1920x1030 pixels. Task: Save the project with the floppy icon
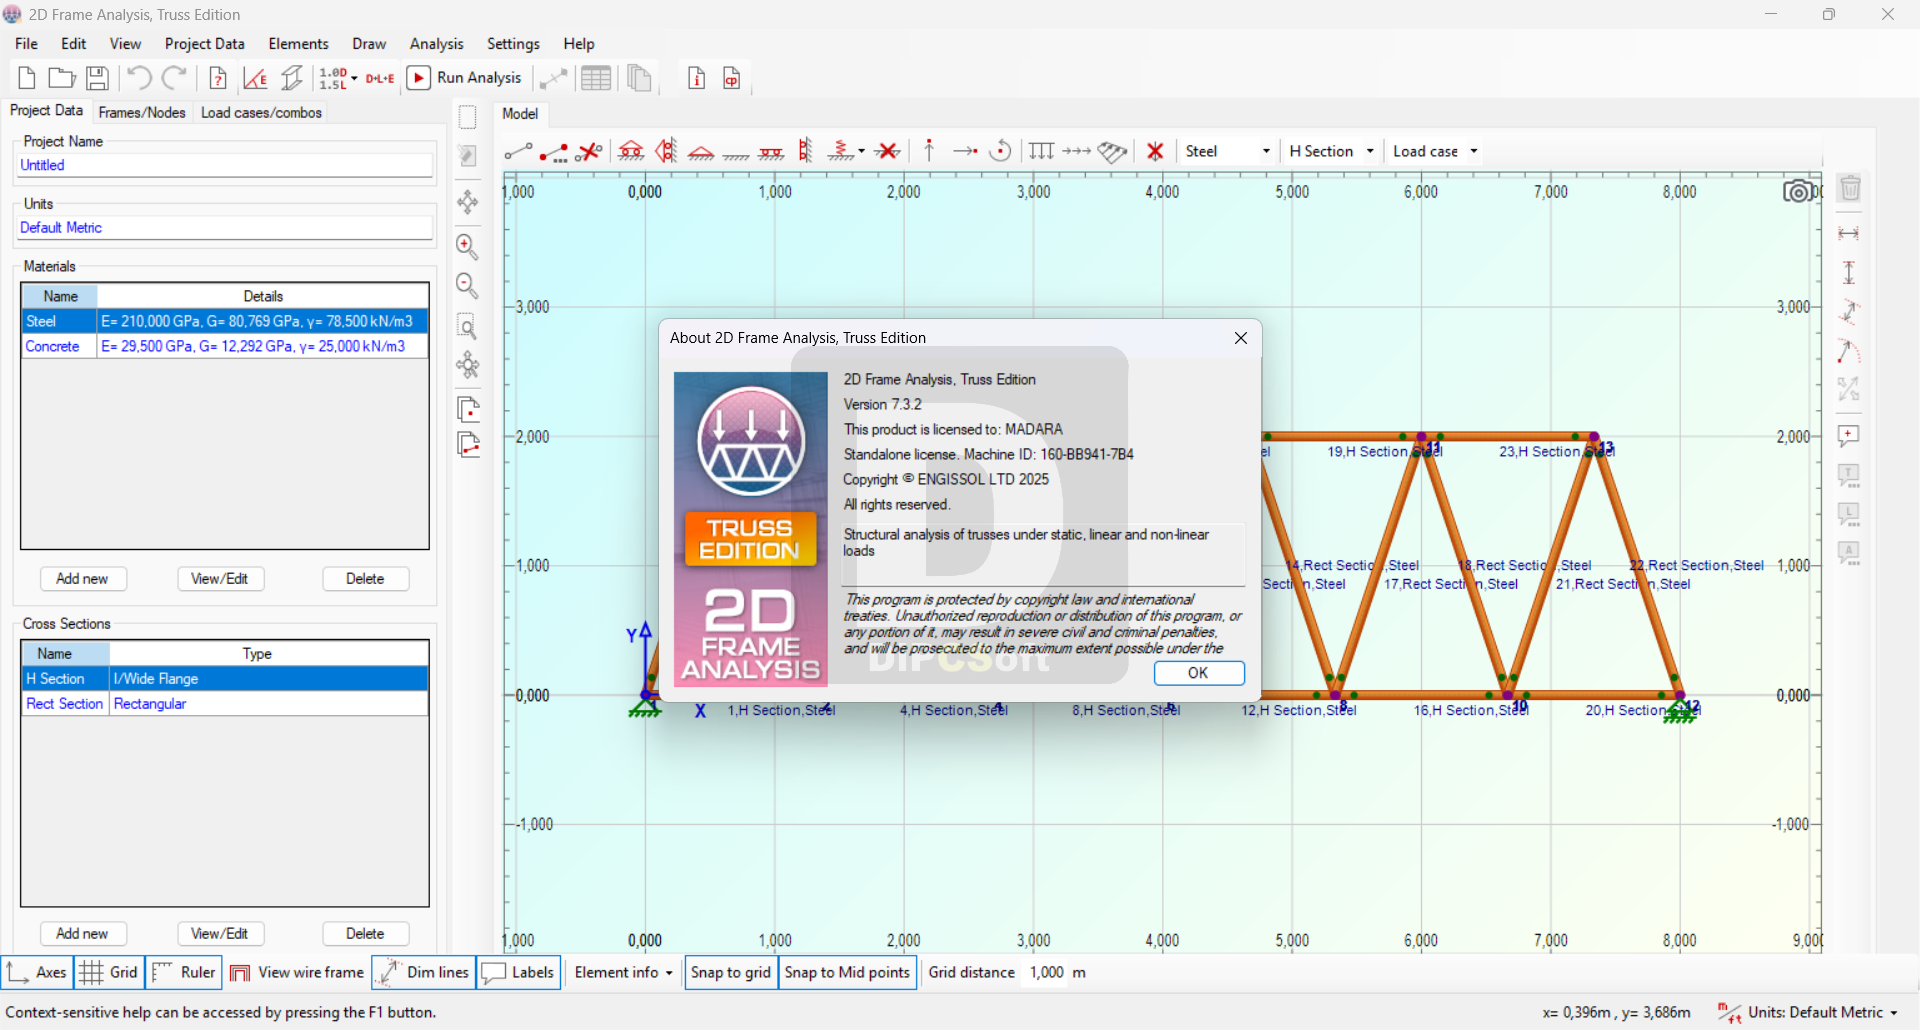click(x=97, y=78)
